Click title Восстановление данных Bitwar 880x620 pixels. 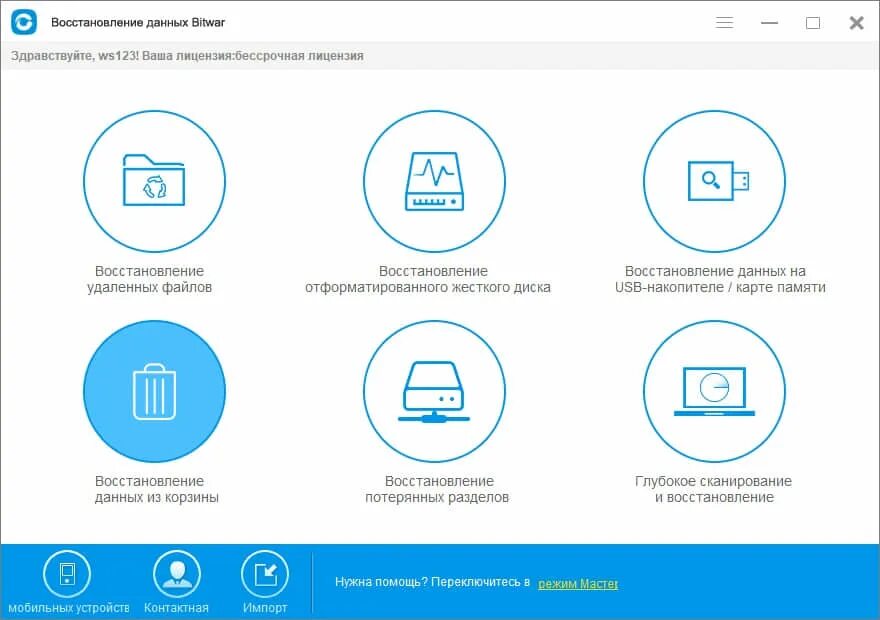coord(138,22)
